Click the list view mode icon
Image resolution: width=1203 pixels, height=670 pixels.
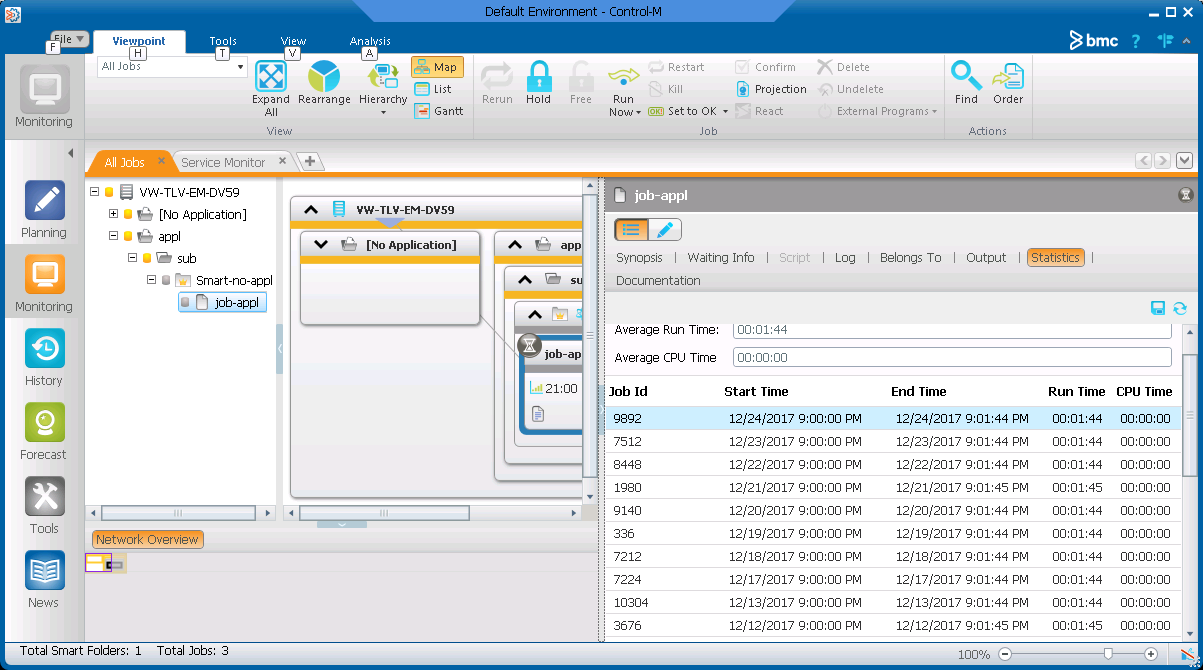(631, 229)
